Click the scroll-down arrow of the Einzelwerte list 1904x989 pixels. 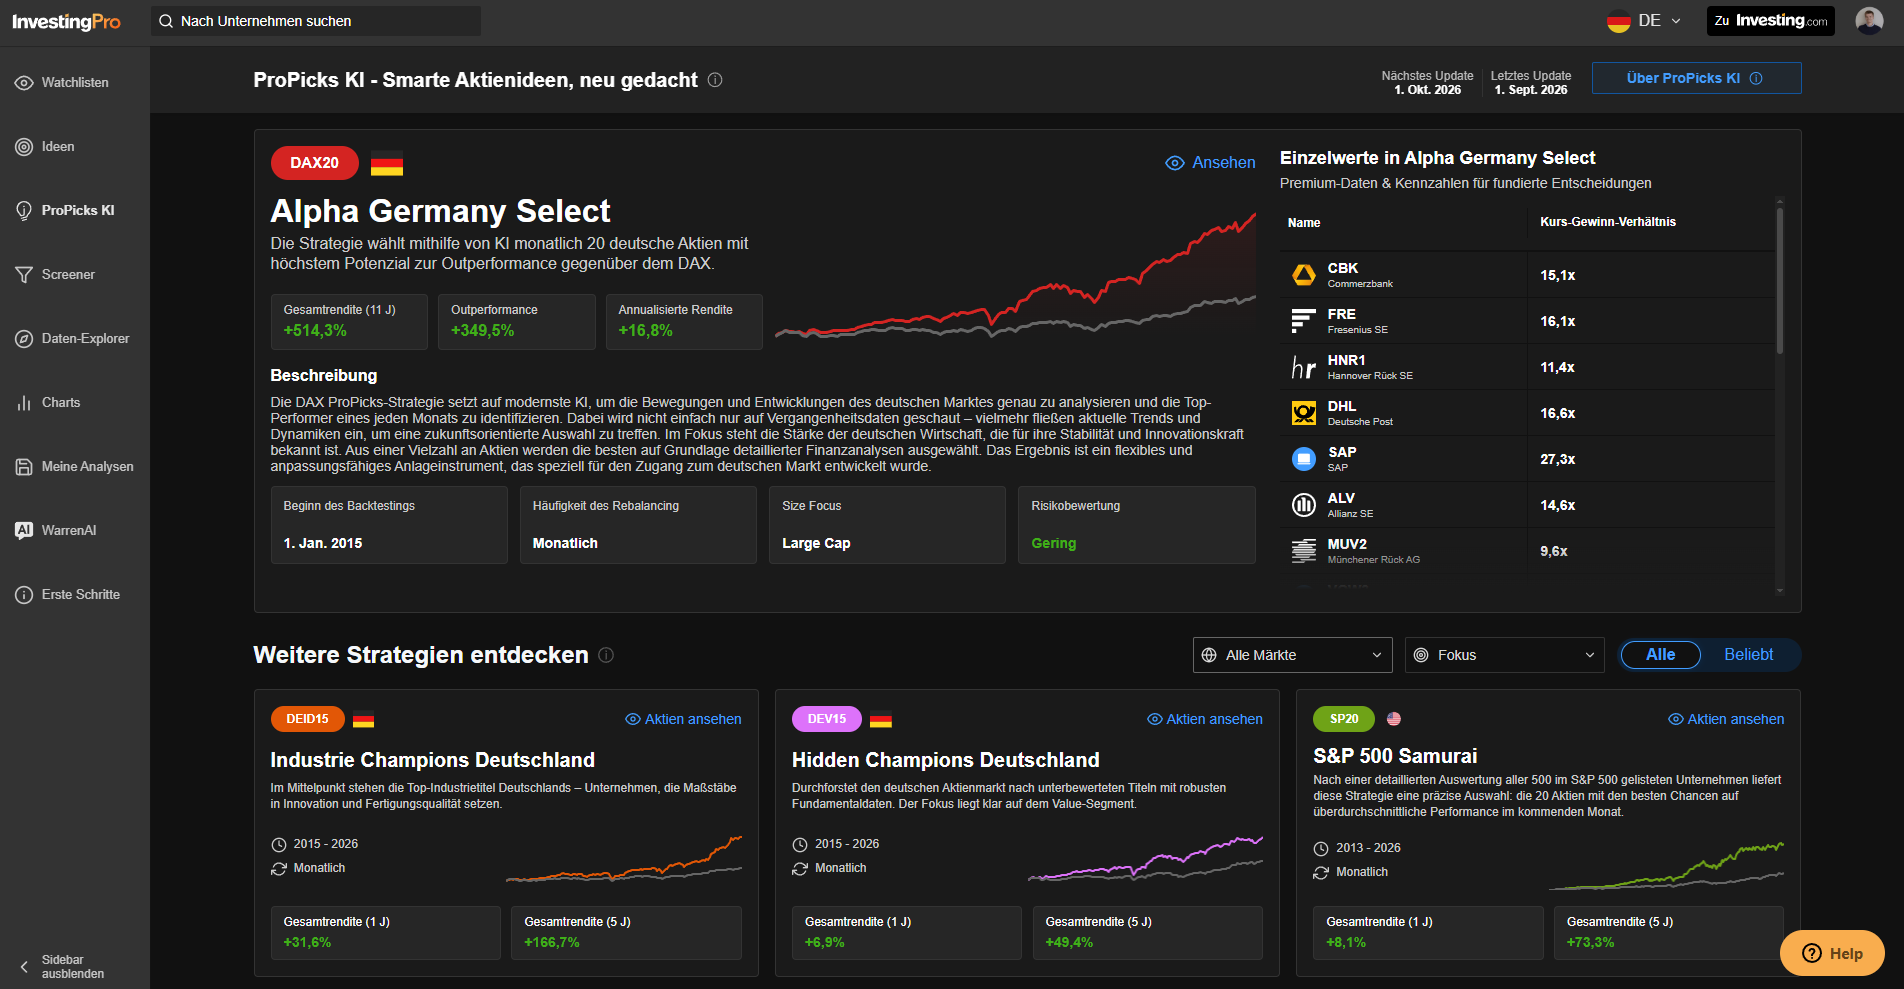1780,591
